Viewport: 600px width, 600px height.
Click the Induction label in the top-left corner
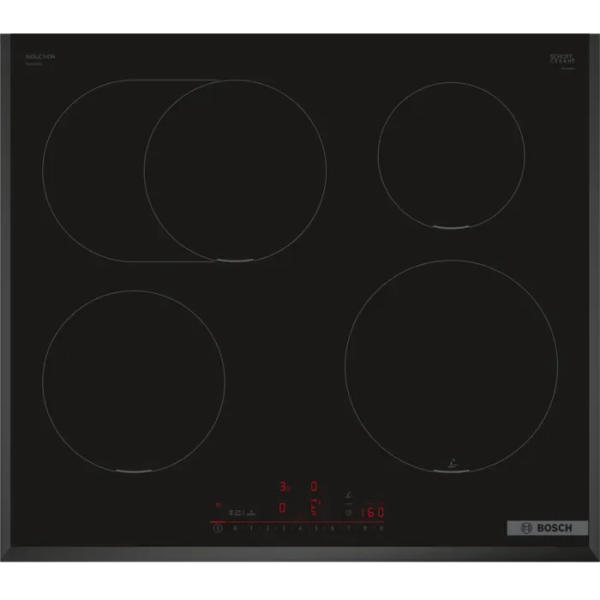tap(39, 59)
